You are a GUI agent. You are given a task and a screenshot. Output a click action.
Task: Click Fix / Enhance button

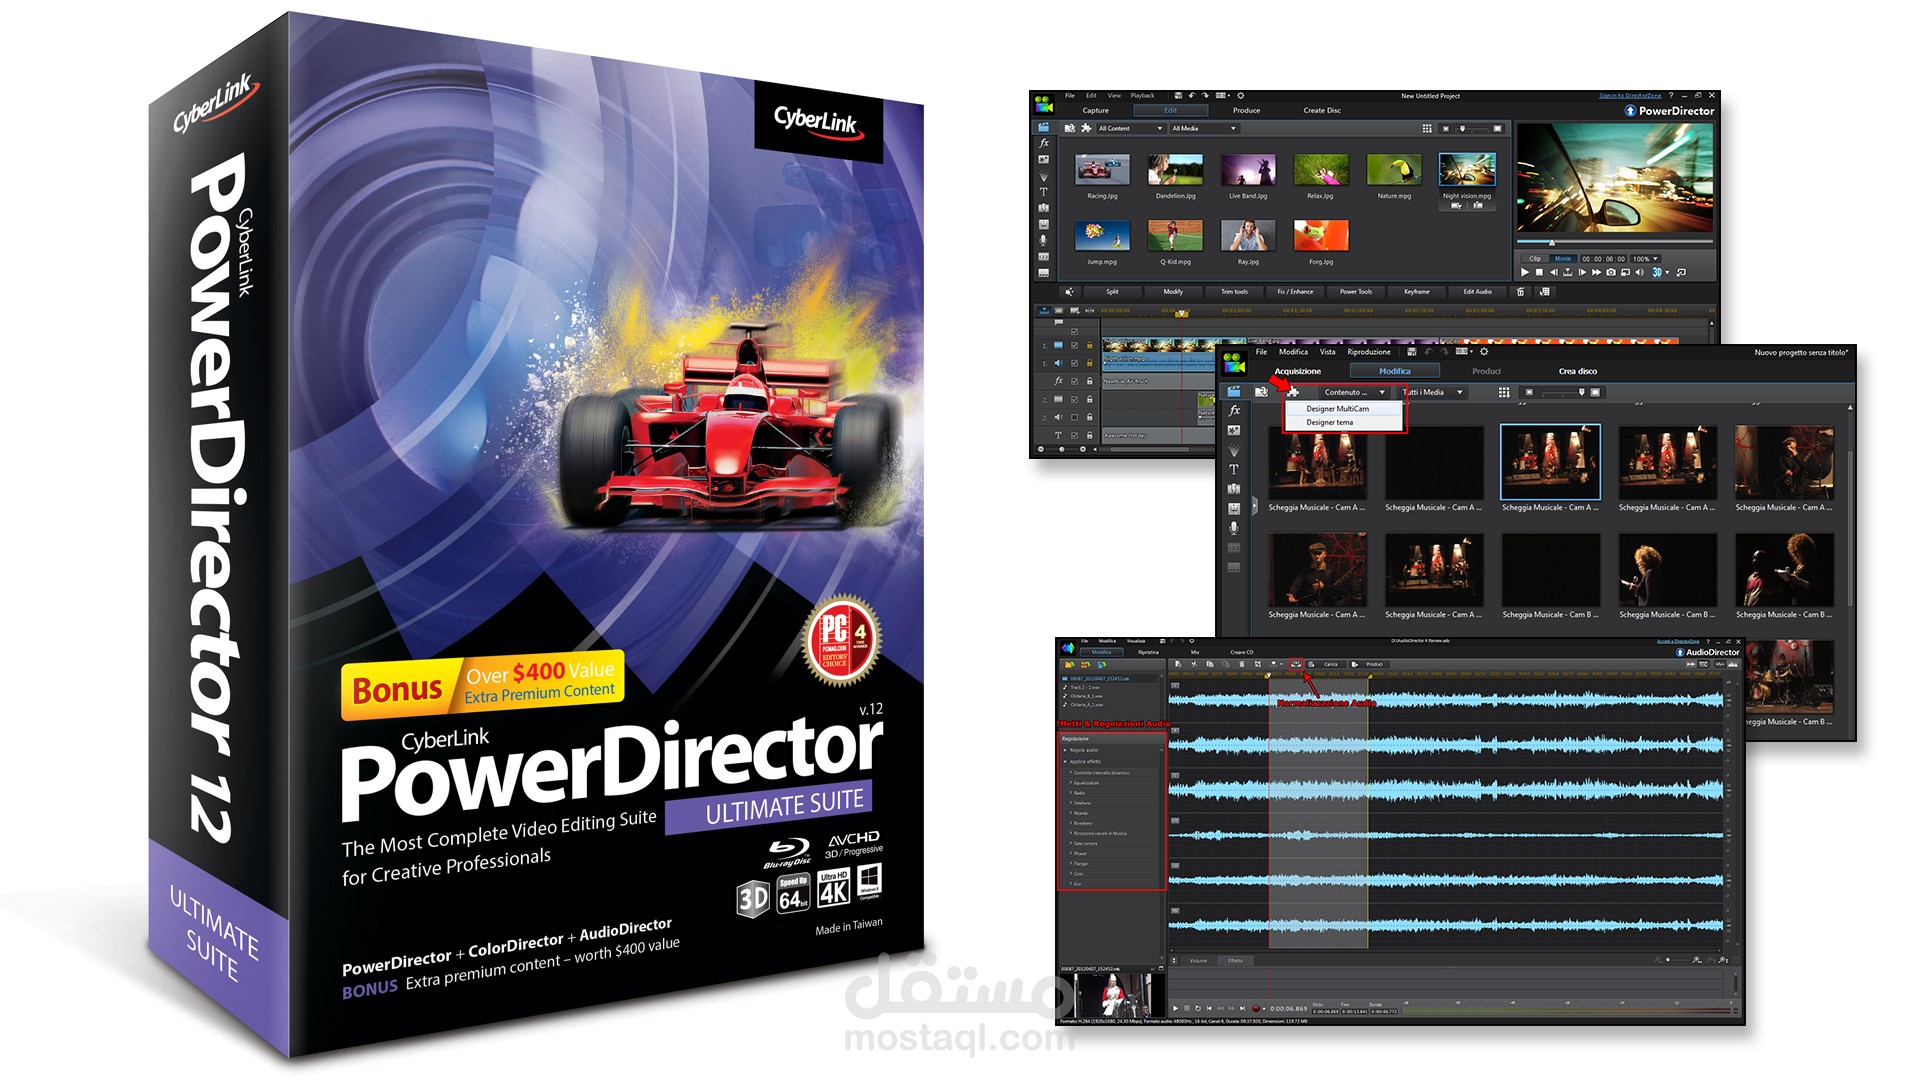1295,292
